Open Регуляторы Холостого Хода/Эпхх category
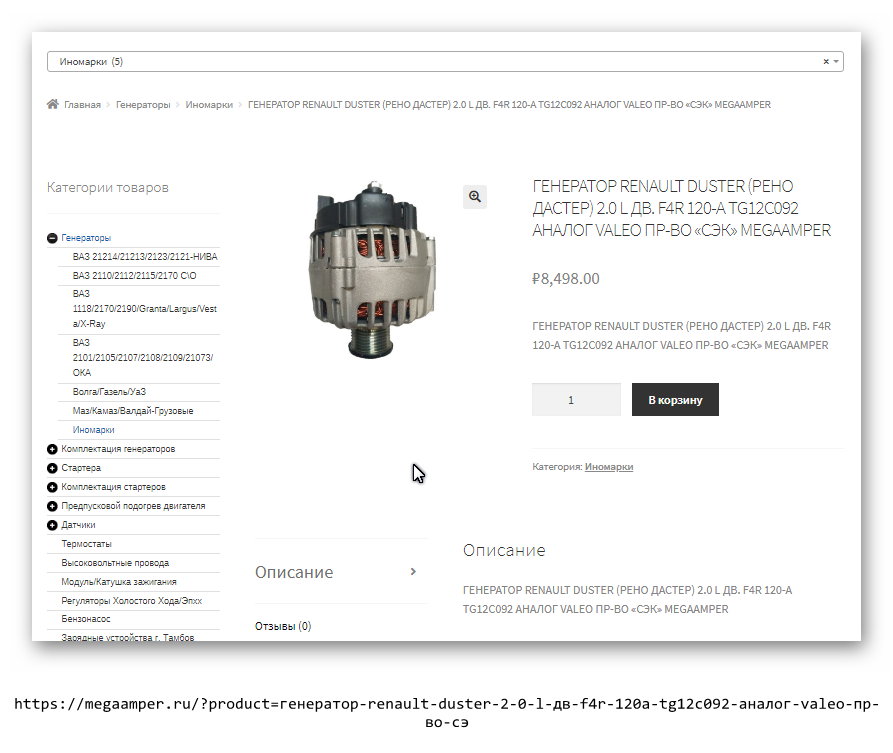The height and width of the screenshot is (753, 893). pyautogui.click(x=132, y=601)
